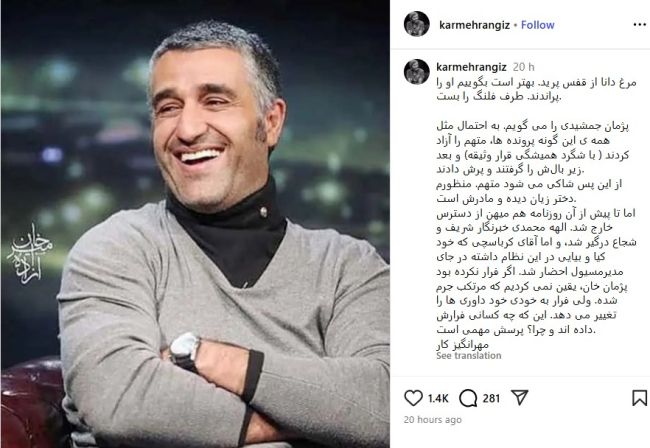Open the karmehrangiz username above the caption

click(471, 67)
